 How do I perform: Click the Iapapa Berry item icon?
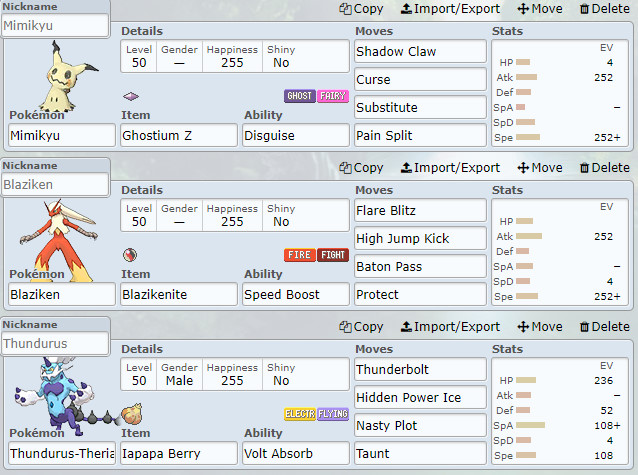[132, 414]
